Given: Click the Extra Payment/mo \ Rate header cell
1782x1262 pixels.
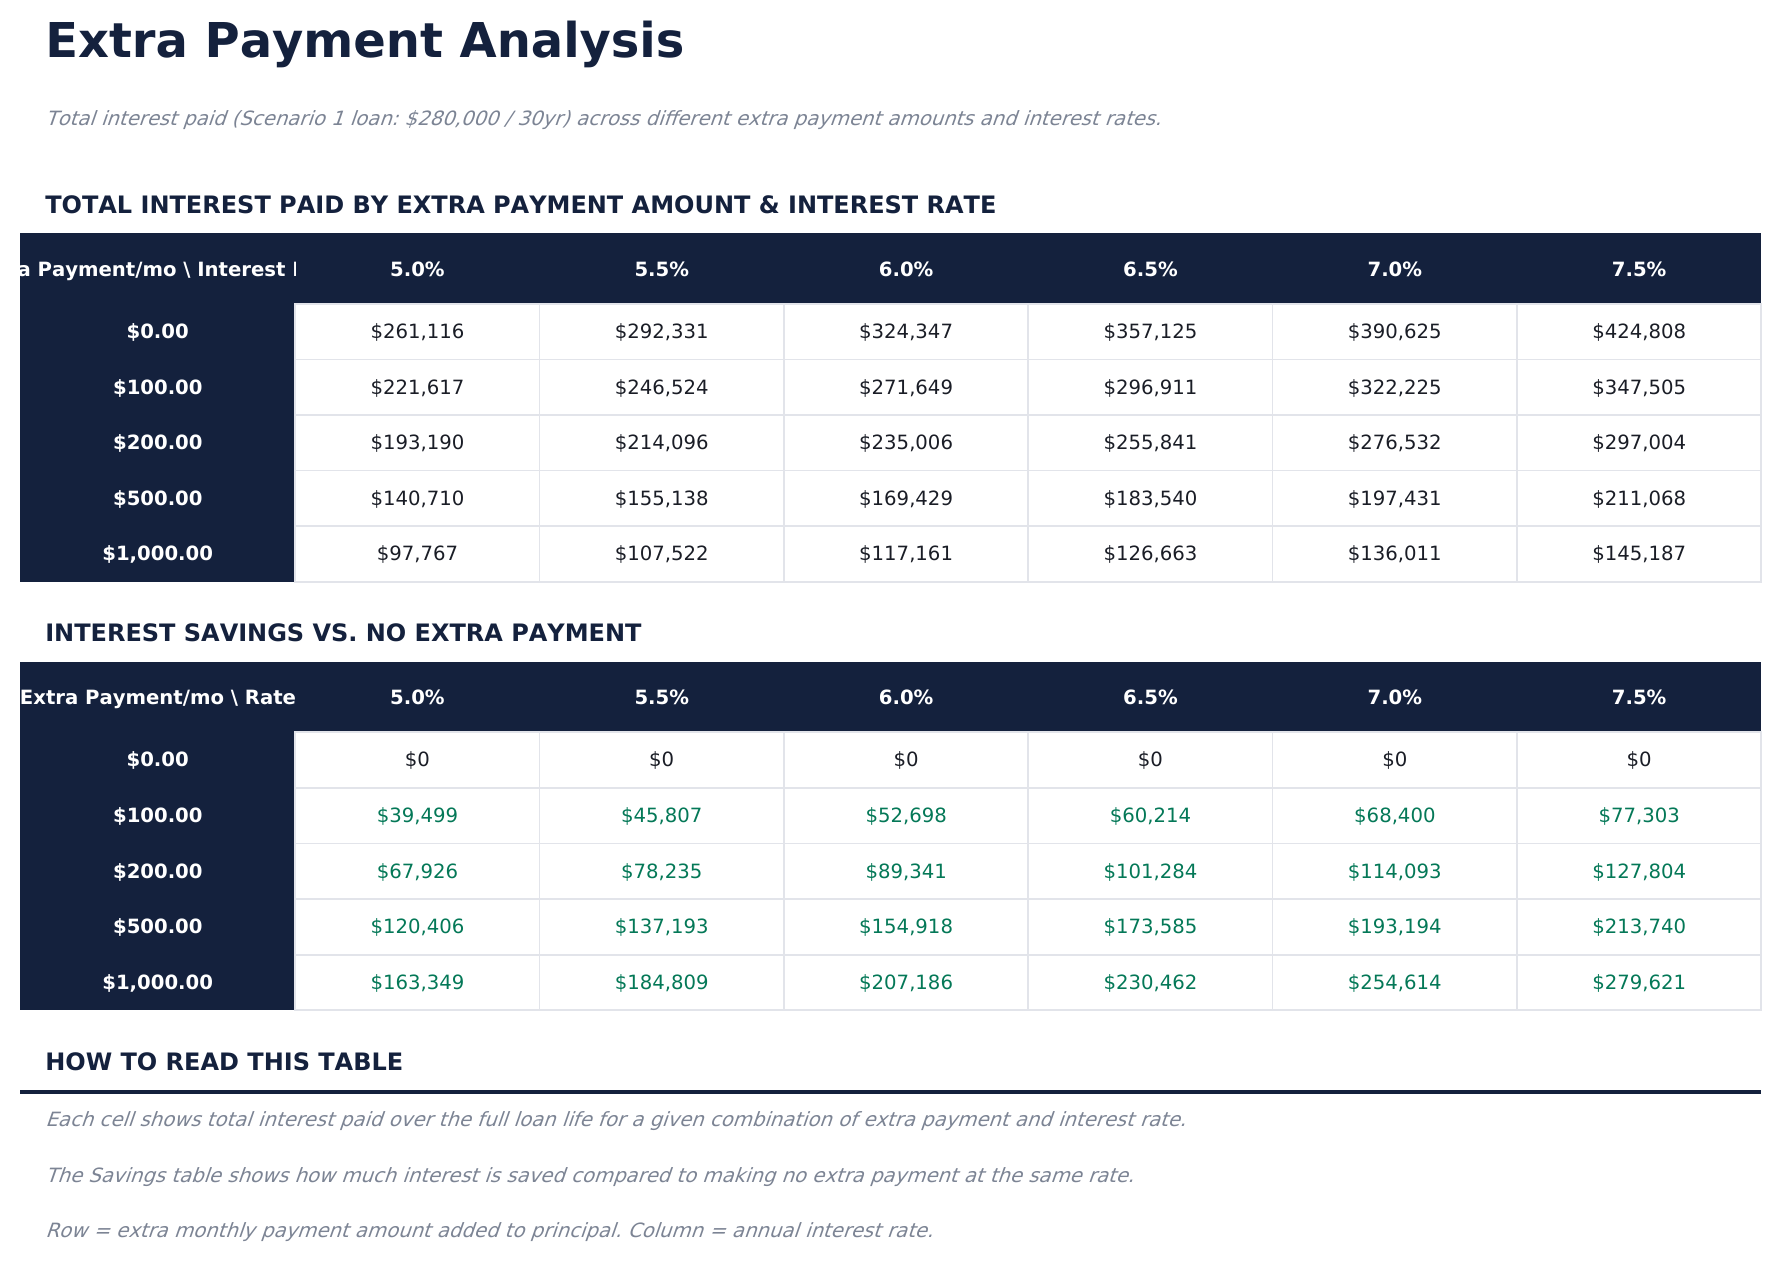Looking at the screenshot, I should point(157,697).
